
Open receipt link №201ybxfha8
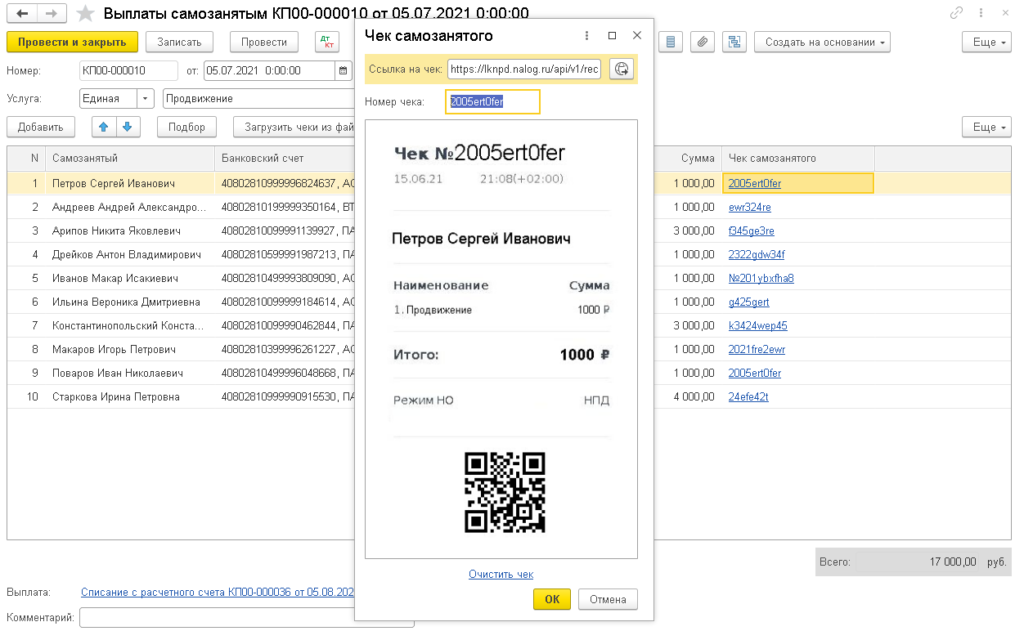(x=761, y=278)
